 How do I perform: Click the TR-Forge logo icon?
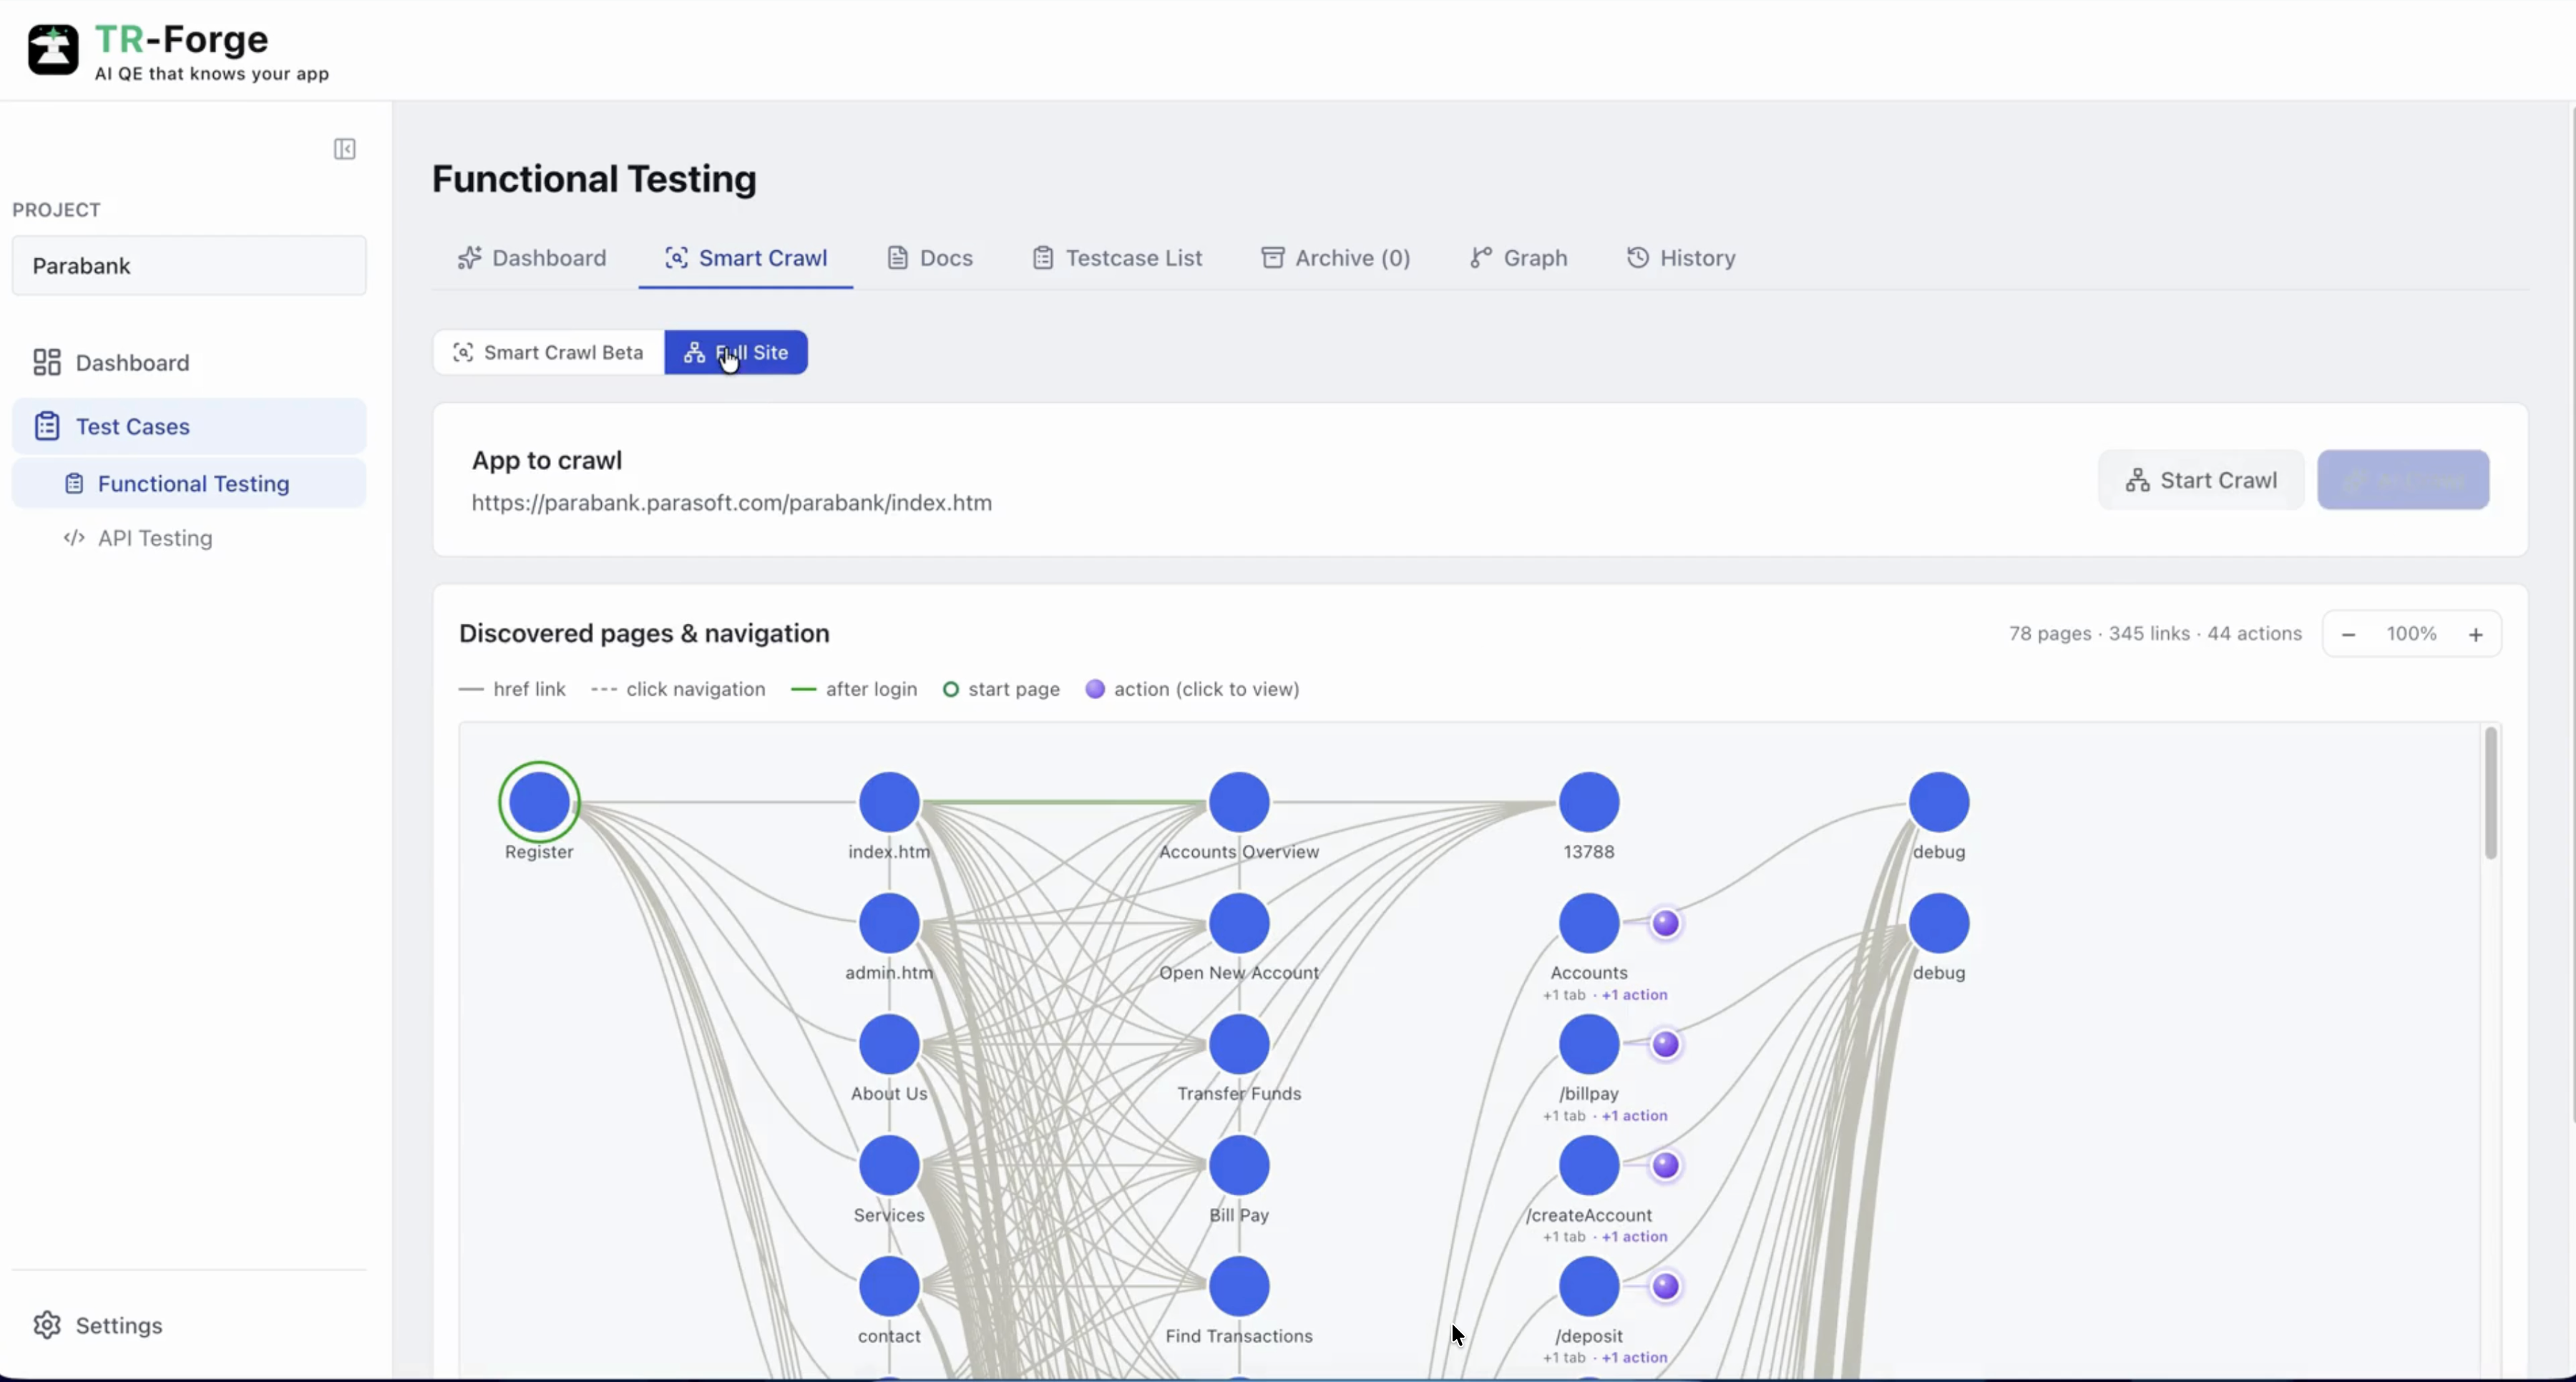[x=52, y=50]
